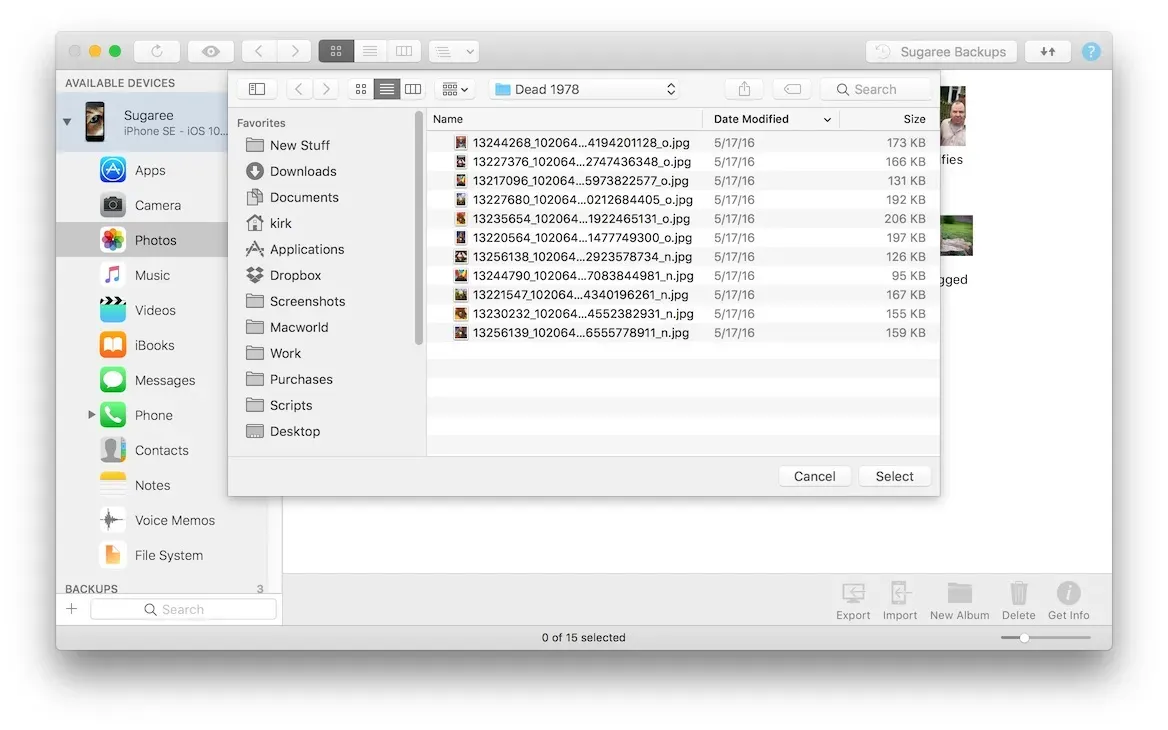
Task: Switch the file dialog to column view
Action: tap(412, 88)
